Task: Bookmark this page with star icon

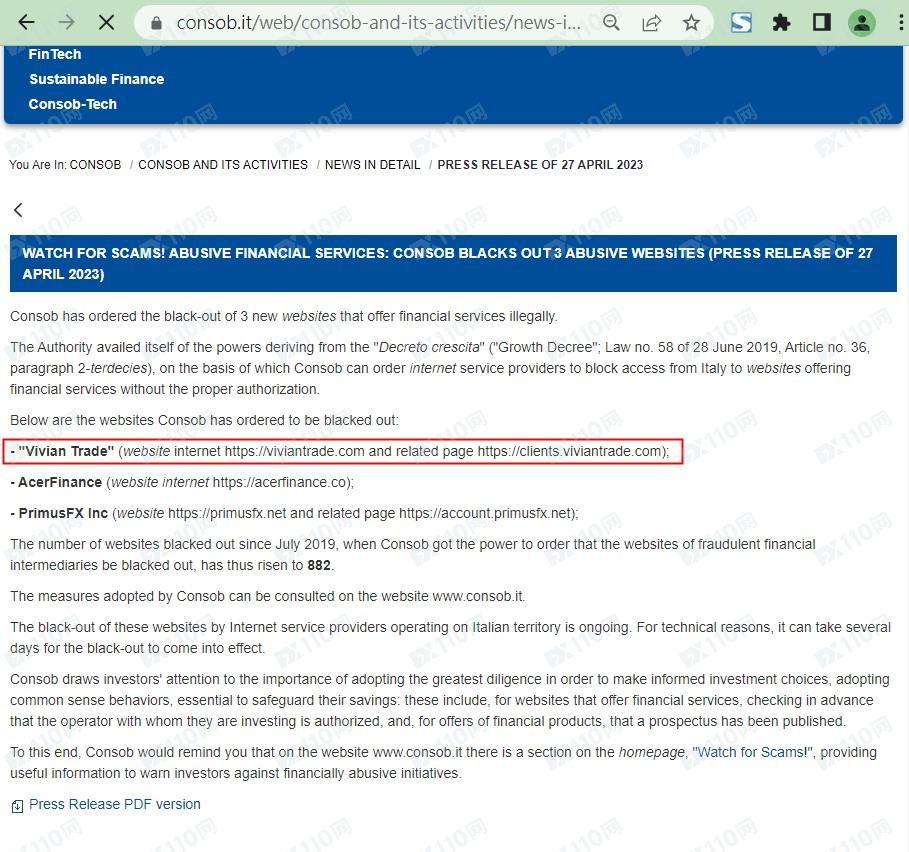Action: [691, 22]
